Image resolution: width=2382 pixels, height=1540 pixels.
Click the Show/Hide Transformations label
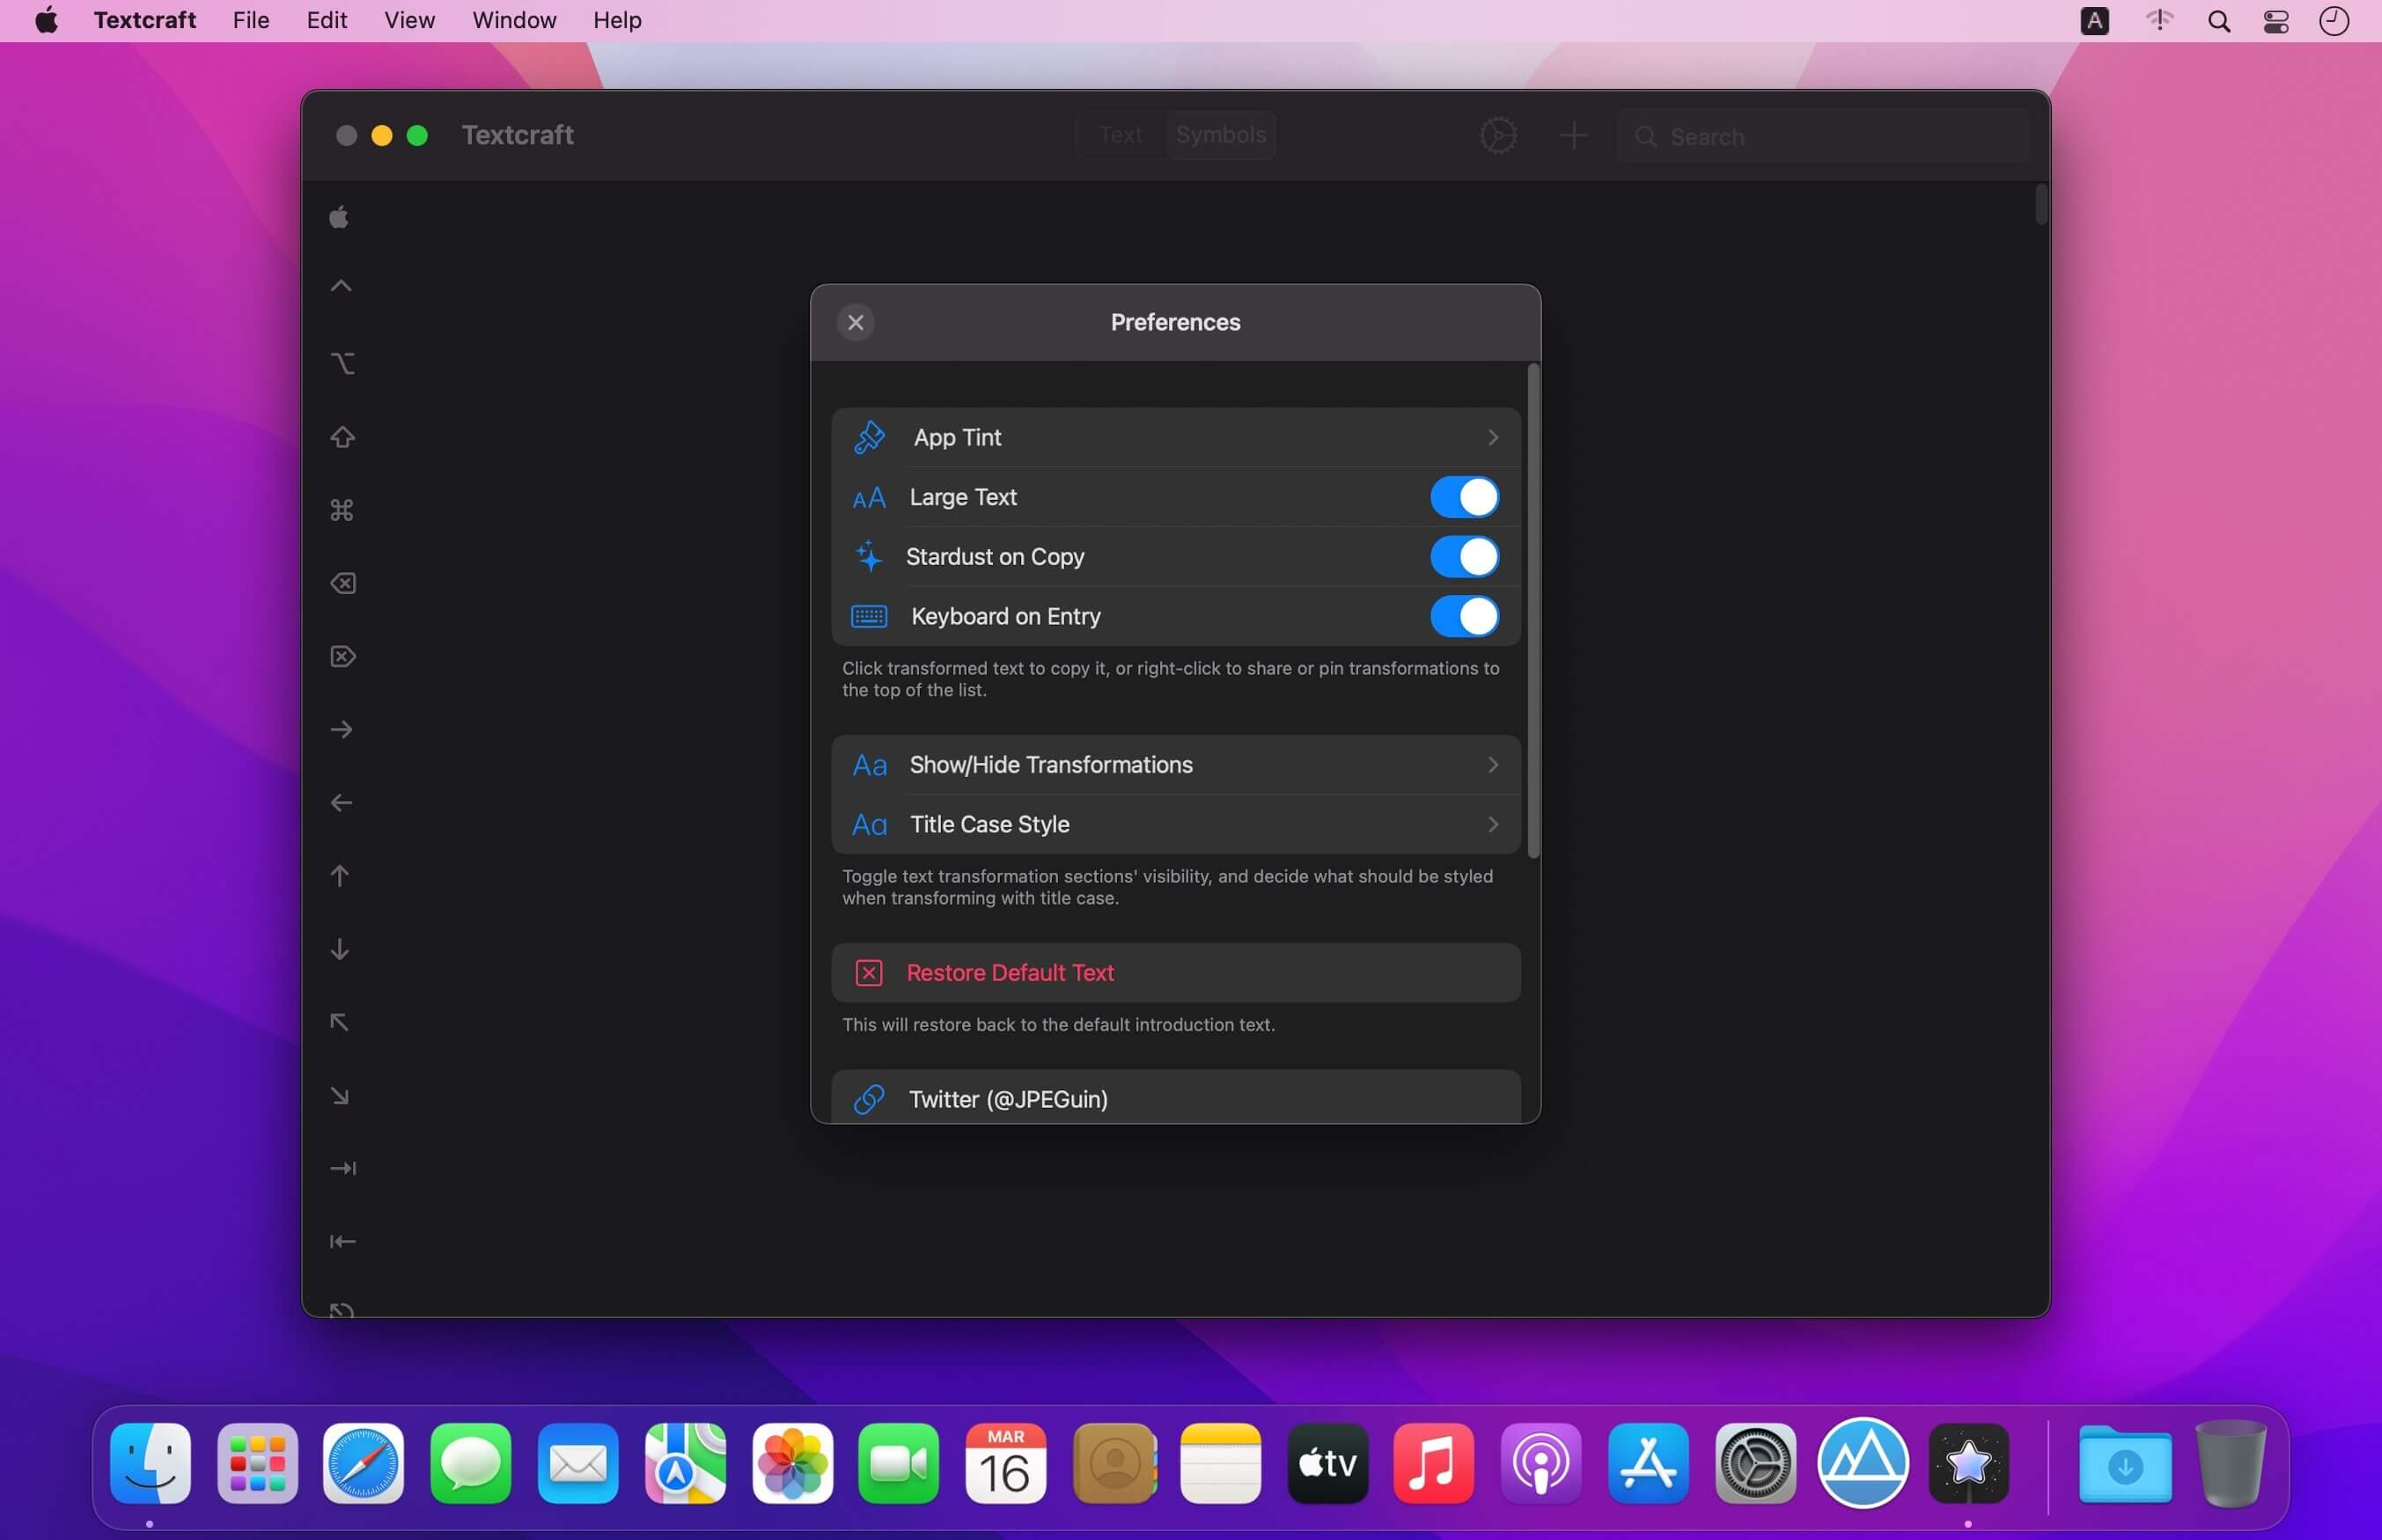[x=1051, y=765]
